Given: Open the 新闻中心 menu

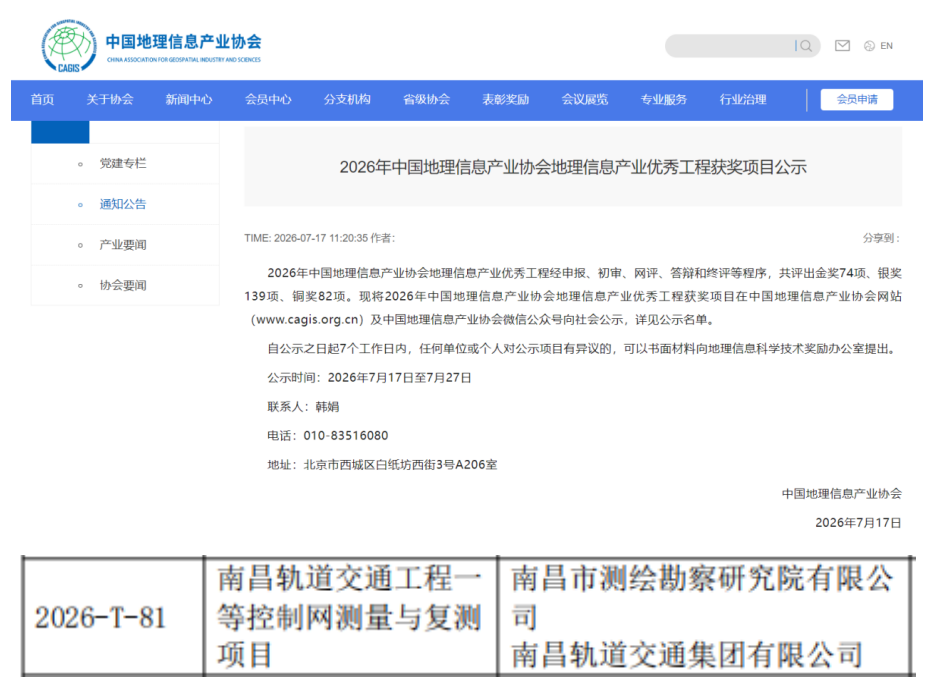Looking at the screenshot, I should pyautogui.click(x=189, y=100).
